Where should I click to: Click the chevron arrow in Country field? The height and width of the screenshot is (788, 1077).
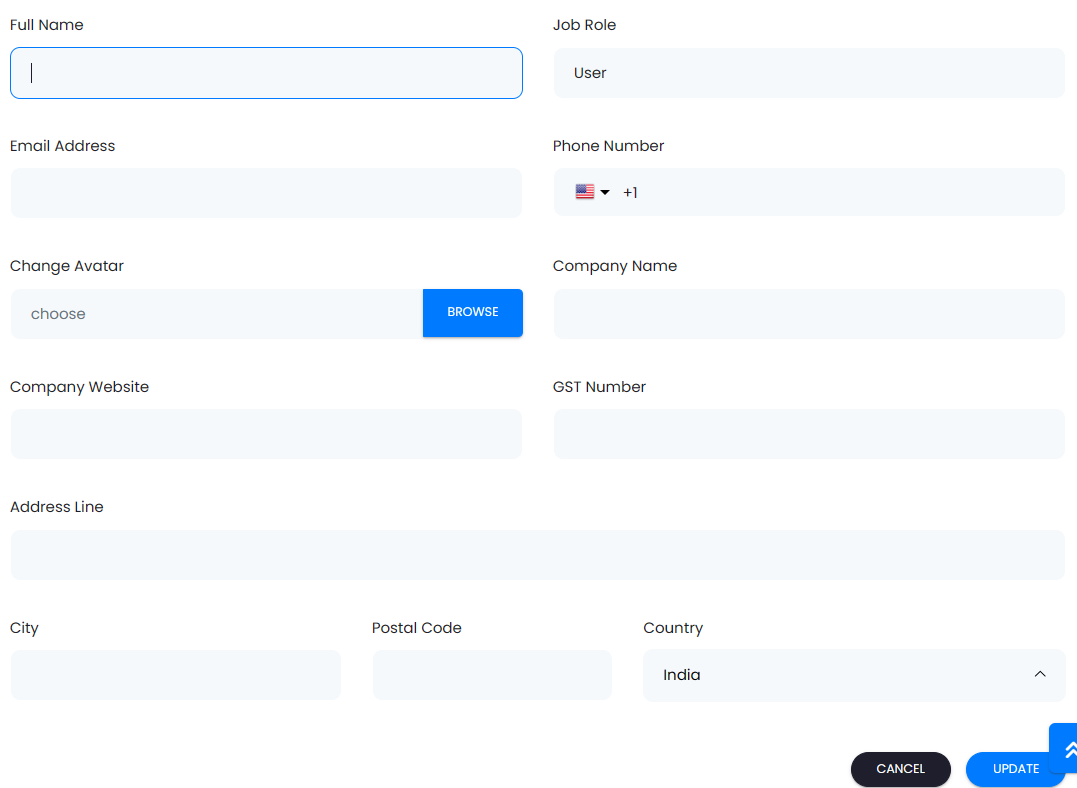tap(1040, 675)
